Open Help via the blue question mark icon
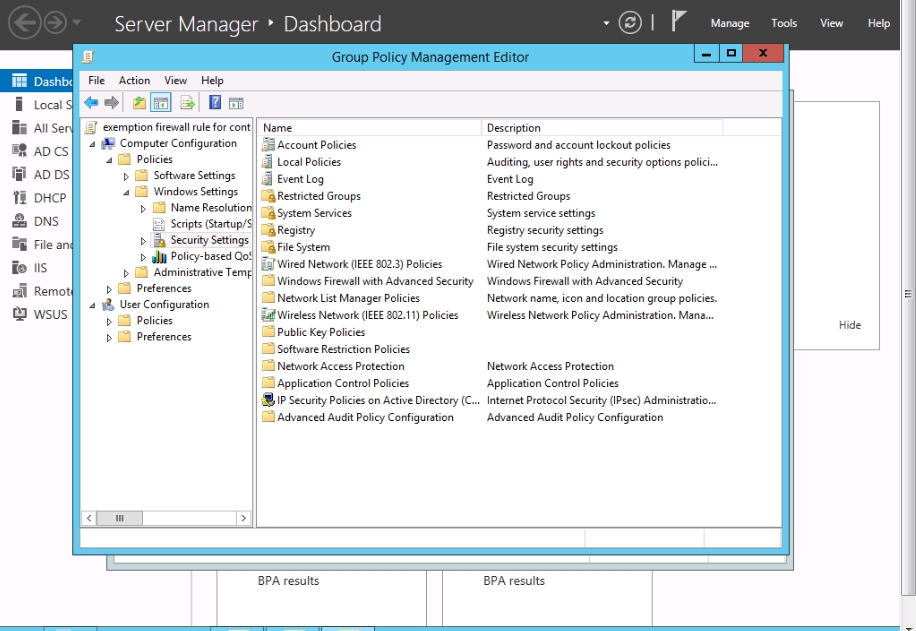The height and width of the screenshot is (631, 916). 215,103
